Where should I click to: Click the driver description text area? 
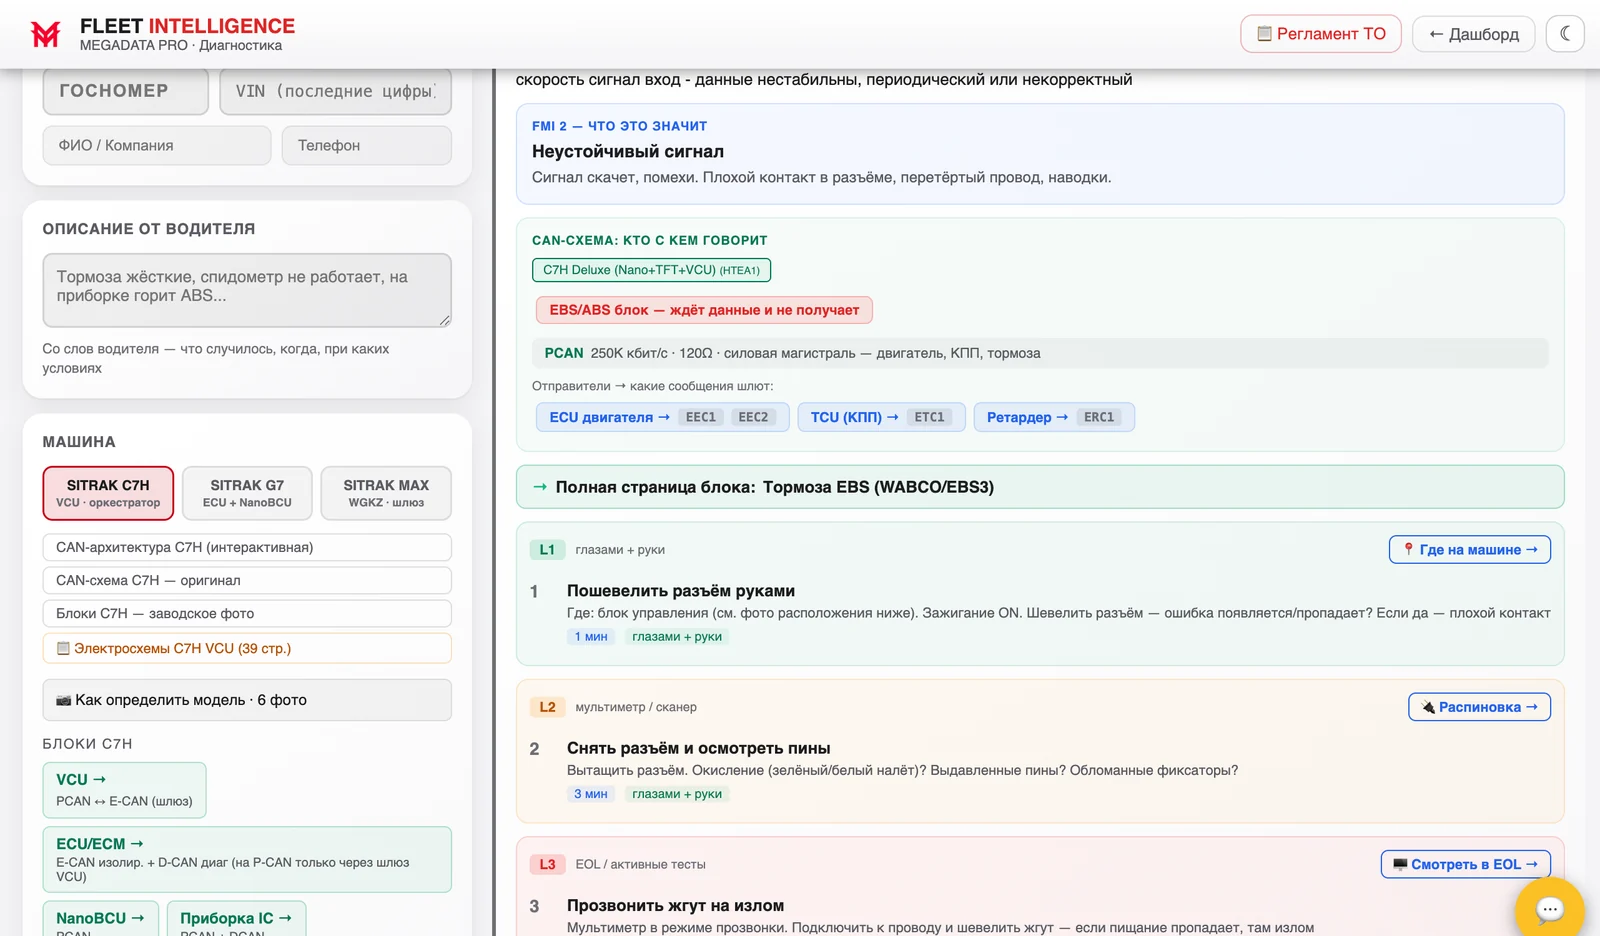coord(247,290)
